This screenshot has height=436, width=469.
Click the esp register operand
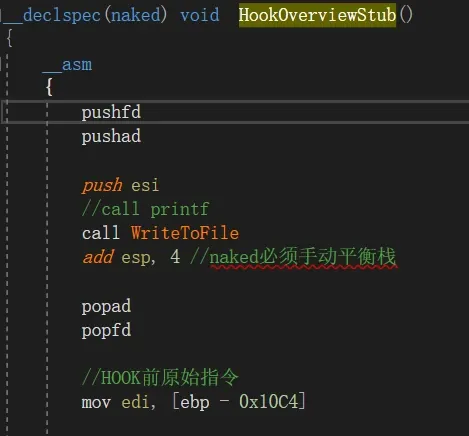point(136,258)
